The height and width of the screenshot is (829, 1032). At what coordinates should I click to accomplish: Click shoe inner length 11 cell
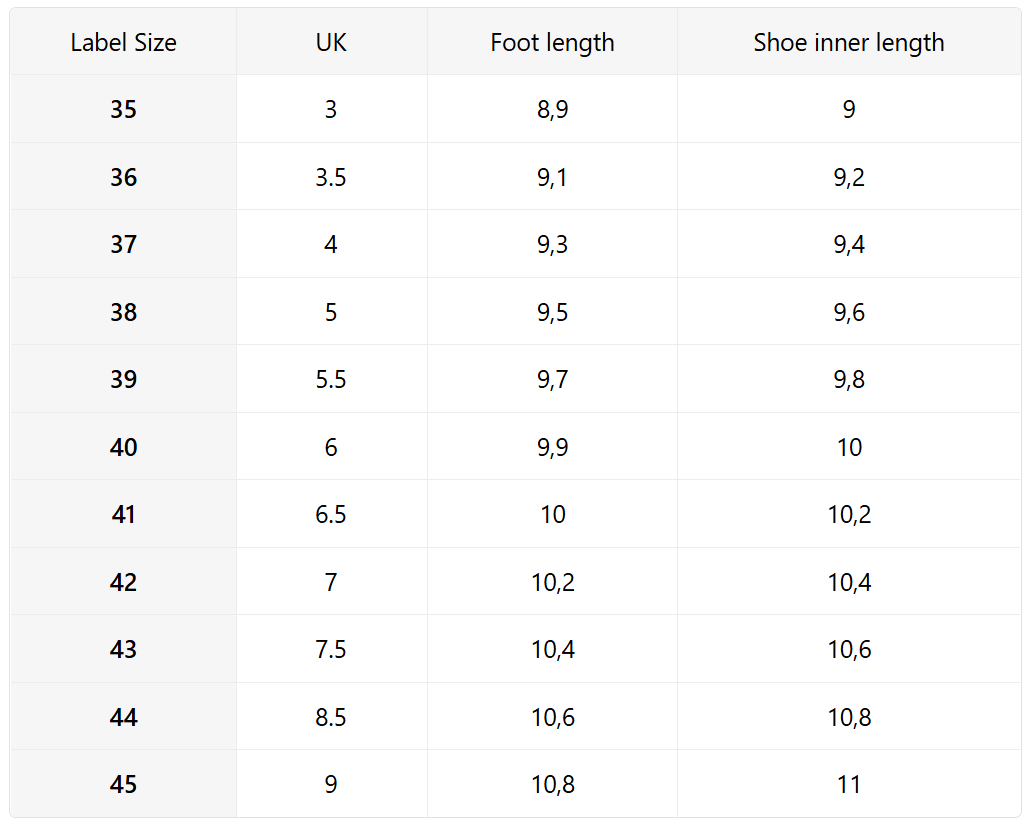point(848,785)
